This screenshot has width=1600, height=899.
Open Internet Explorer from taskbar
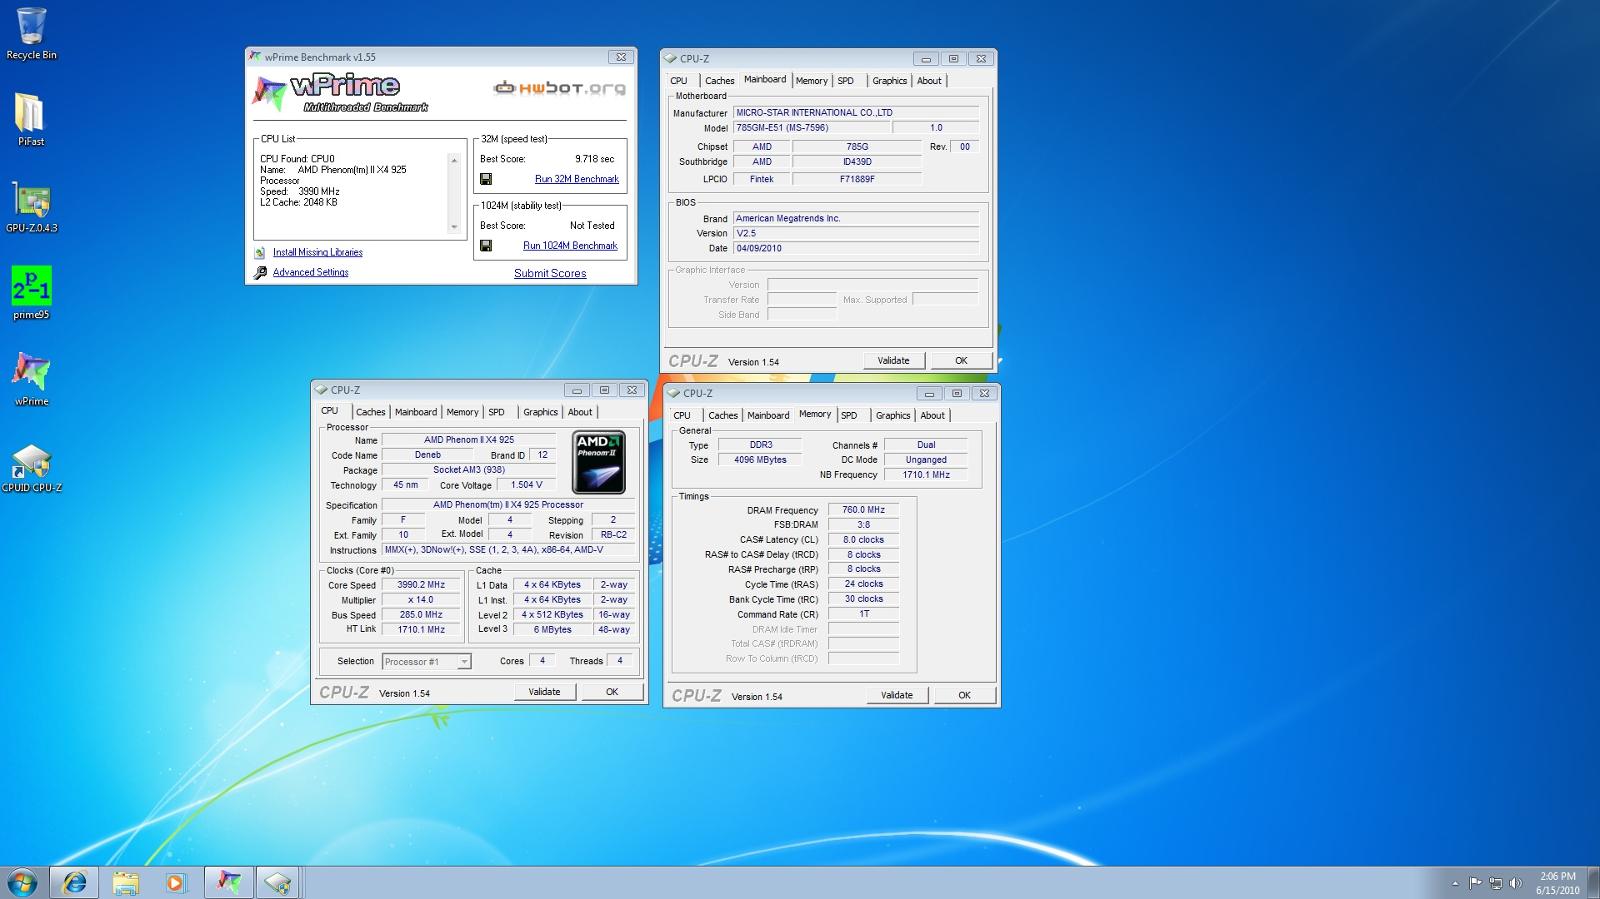pos(75,882)
